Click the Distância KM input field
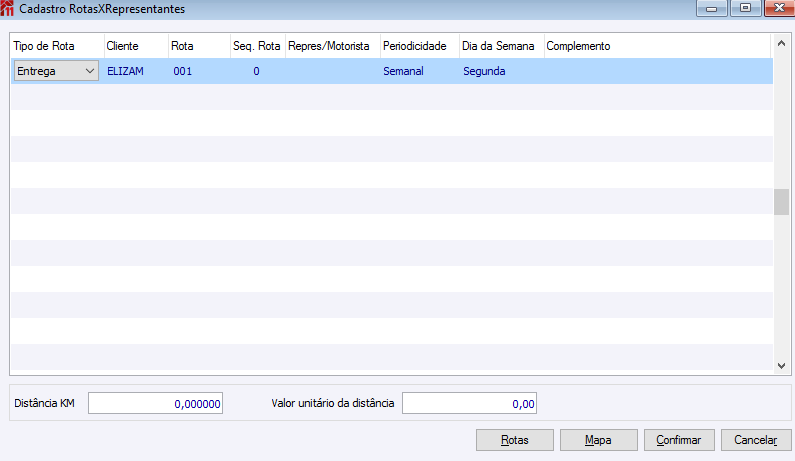795x461 pixels. click(x=155, y=403)
